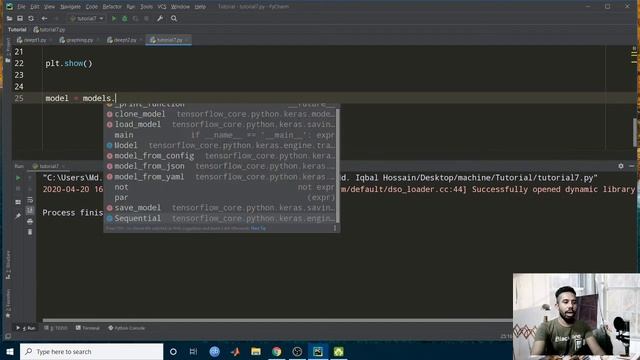
Task: Choose Sequential from the completion list
Action: click(220, 218)
